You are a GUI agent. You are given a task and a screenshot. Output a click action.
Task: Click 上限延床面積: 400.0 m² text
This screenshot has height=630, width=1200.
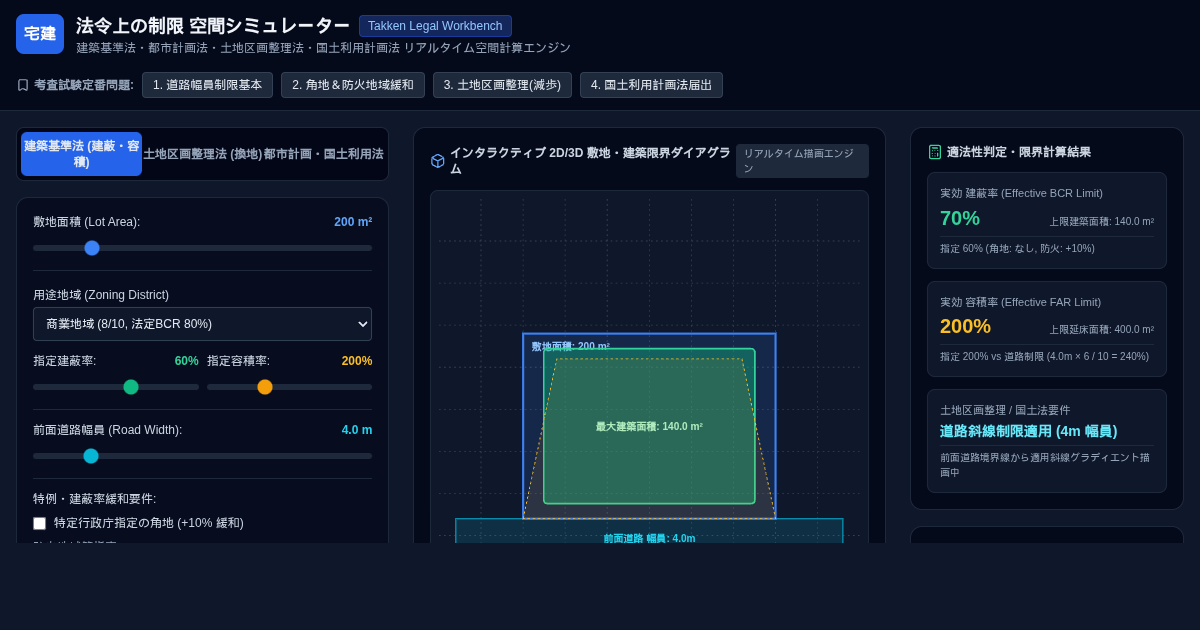pyautogui.click(x=1101, y=330)
